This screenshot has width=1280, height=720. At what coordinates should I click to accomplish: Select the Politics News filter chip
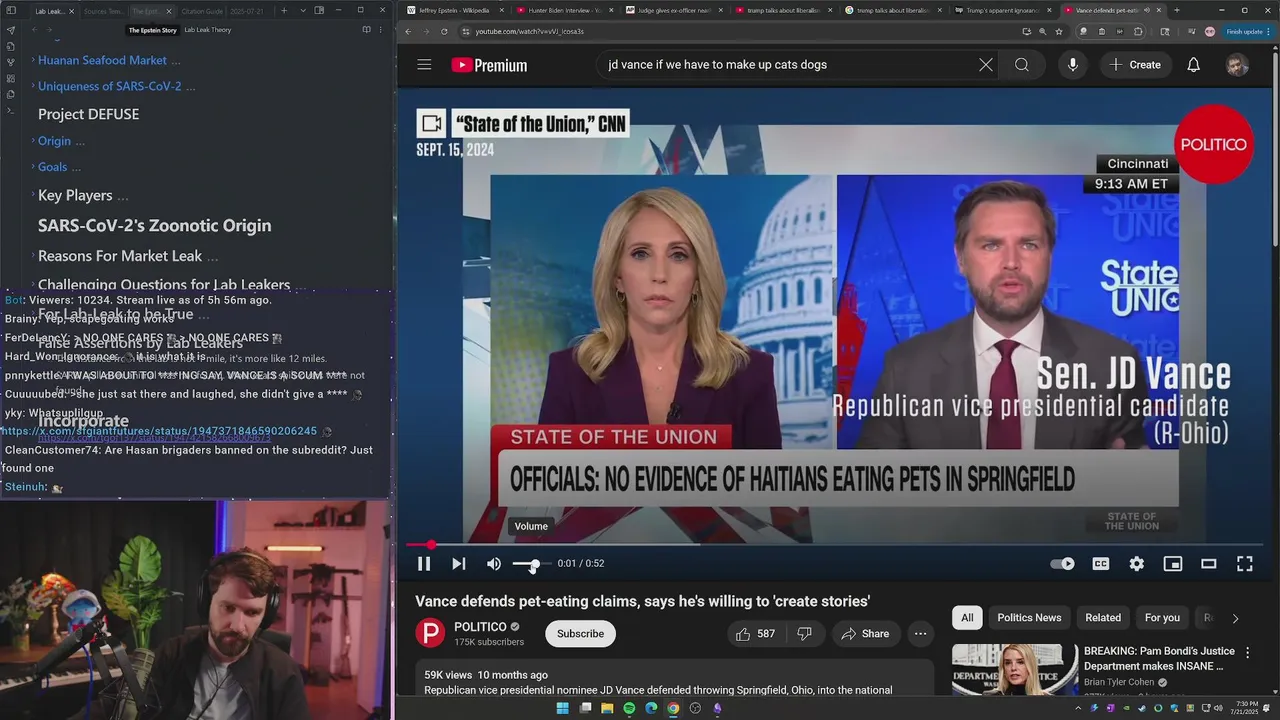pos(1029,618)
